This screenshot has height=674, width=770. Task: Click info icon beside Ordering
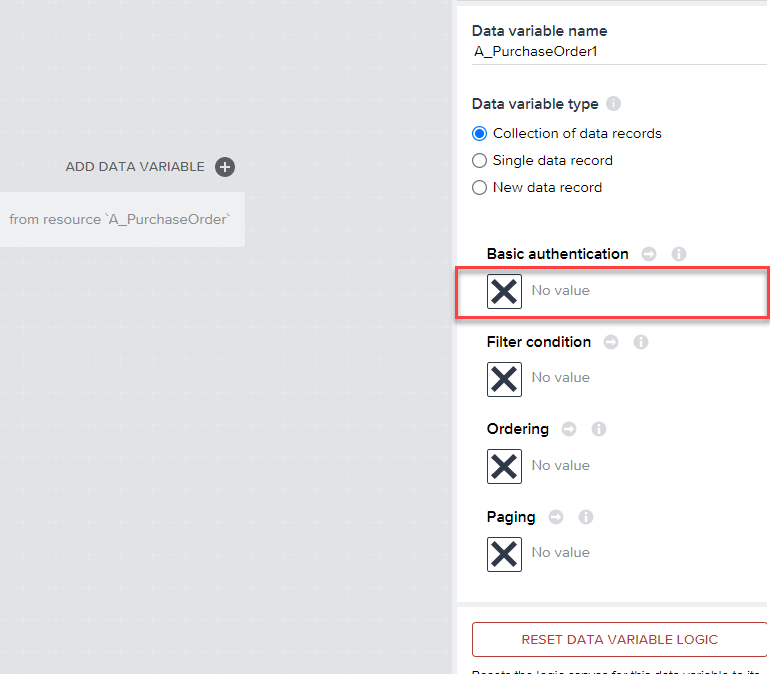coord(599,429)
